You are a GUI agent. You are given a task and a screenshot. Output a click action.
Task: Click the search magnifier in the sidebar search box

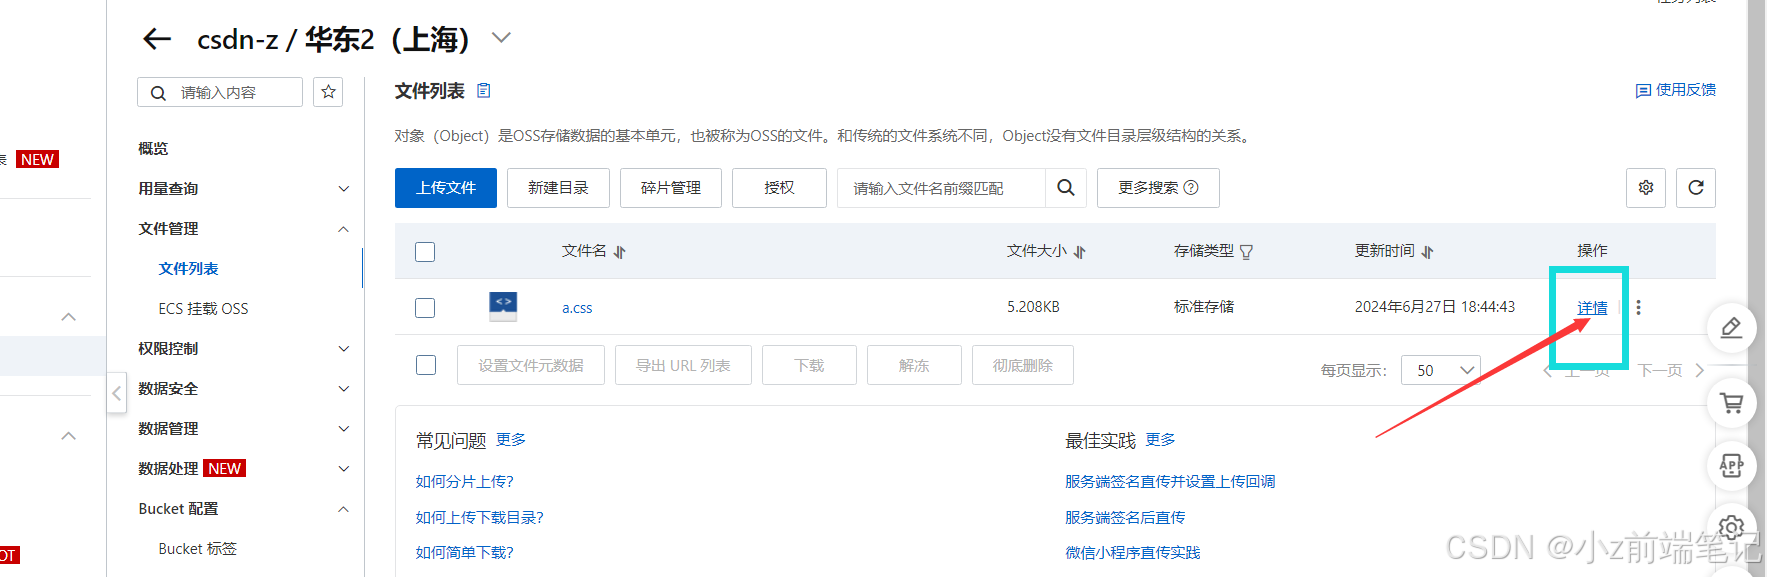click(158, 93)
